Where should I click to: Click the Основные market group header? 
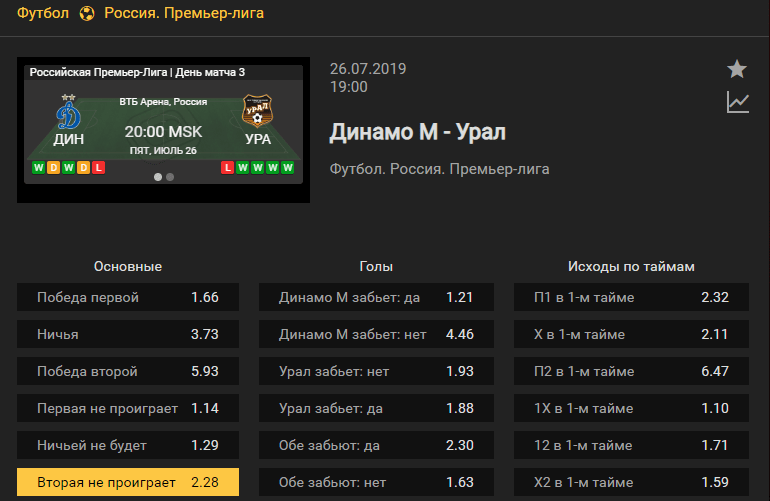tap(128, 266)
